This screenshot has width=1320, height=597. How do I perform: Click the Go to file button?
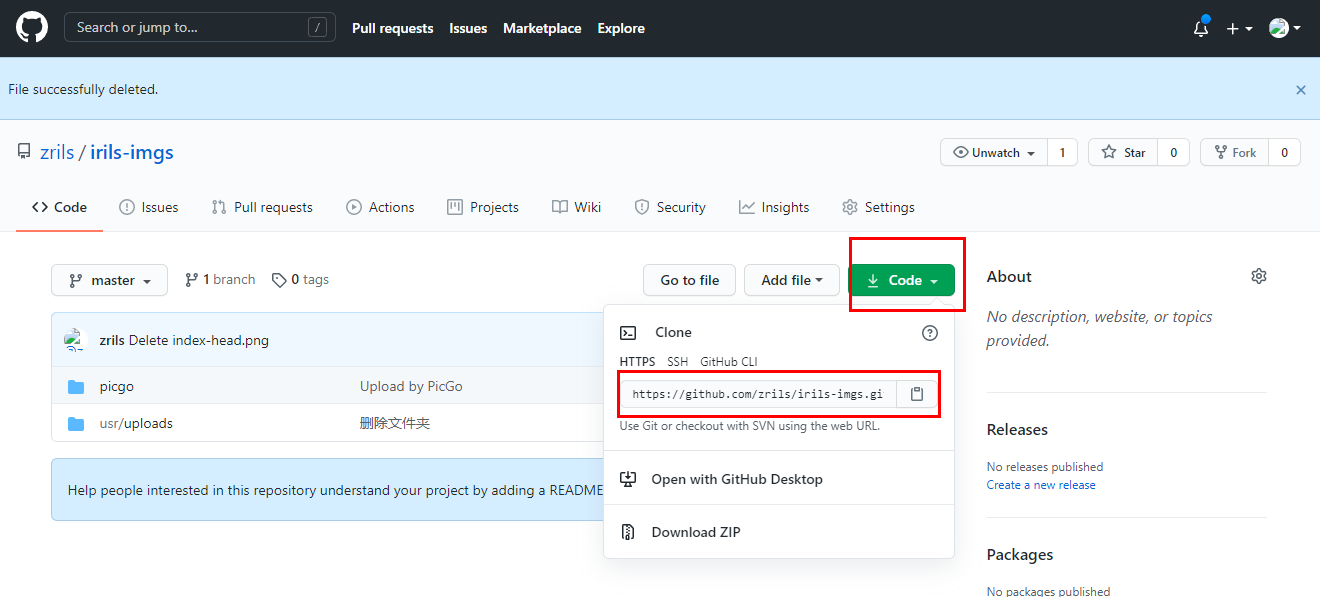click(x=689, y=281)
